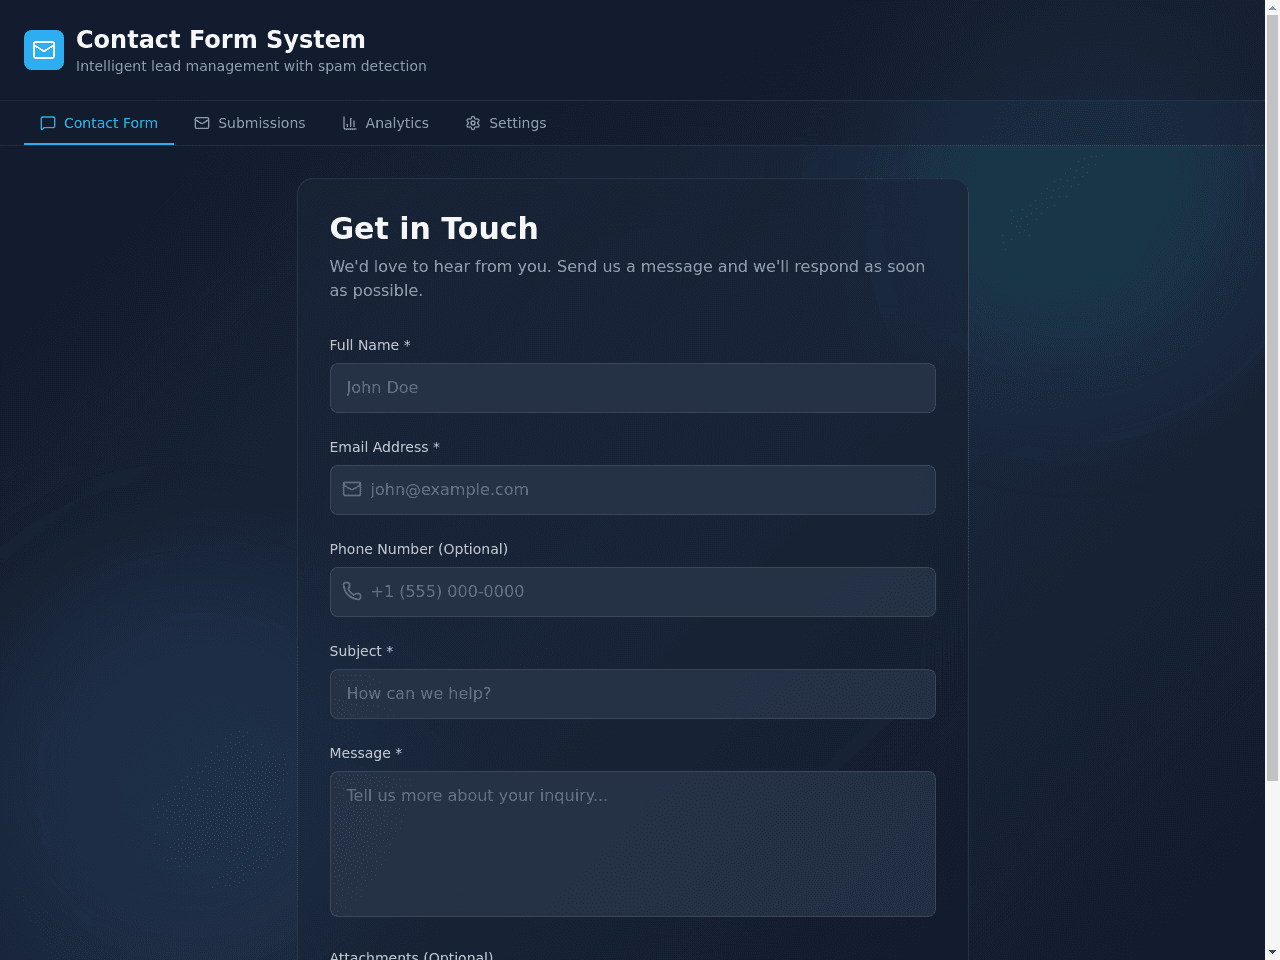The width and height of the screenshot is (1280, 960).
Task: Click the vertical scrollbar thumb
Action: [x=1272, y=397]
